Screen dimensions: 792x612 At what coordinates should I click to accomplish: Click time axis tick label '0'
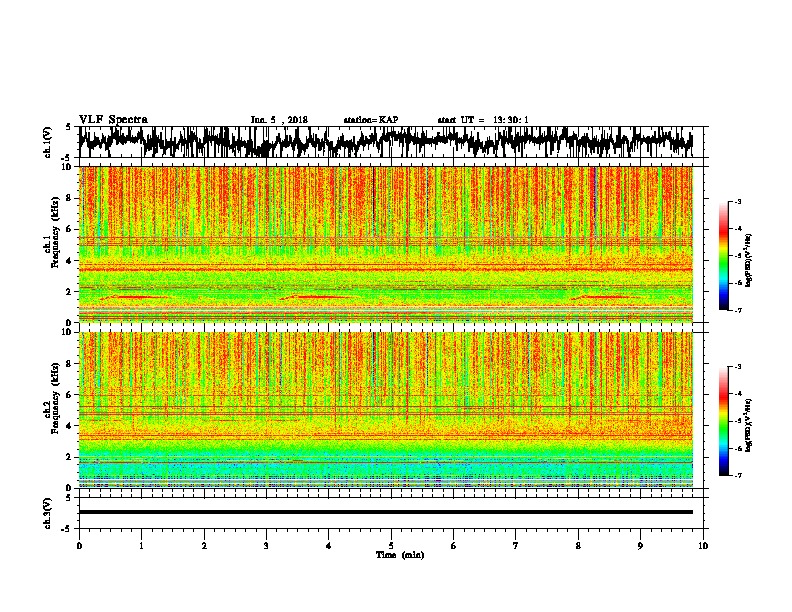tap(79, 546)
